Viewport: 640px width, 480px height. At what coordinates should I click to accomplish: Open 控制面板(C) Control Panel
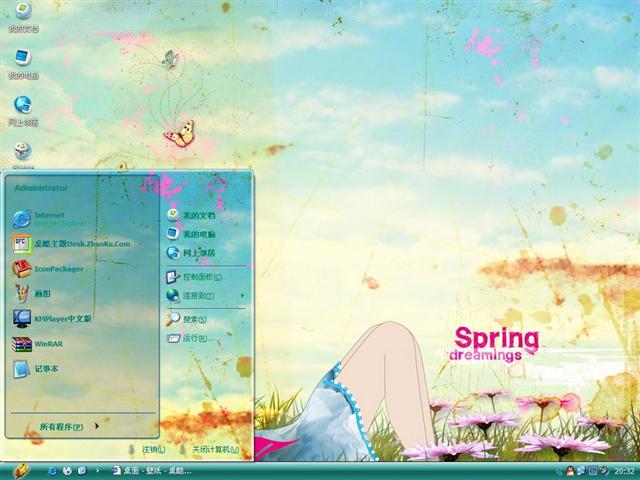point(194,277)
